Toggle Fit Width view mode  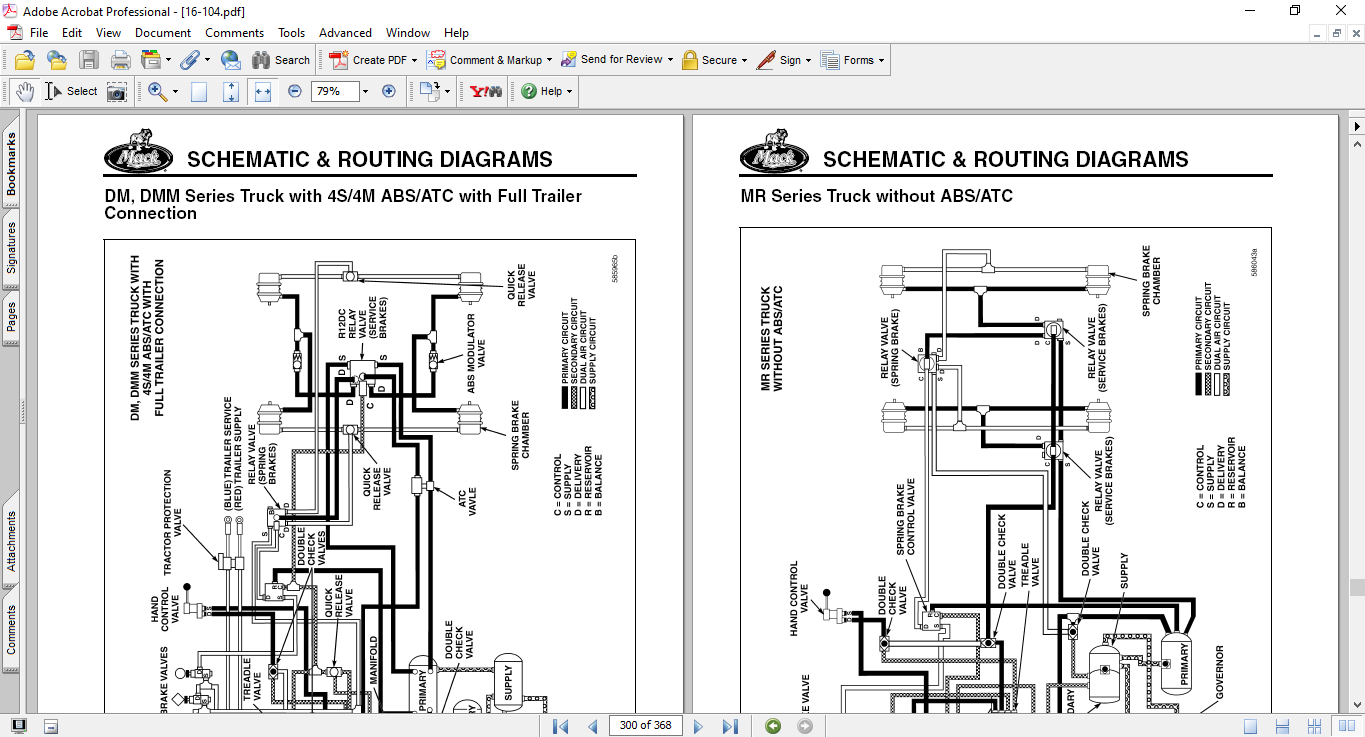pyautogui.click(x=263, y=91)
